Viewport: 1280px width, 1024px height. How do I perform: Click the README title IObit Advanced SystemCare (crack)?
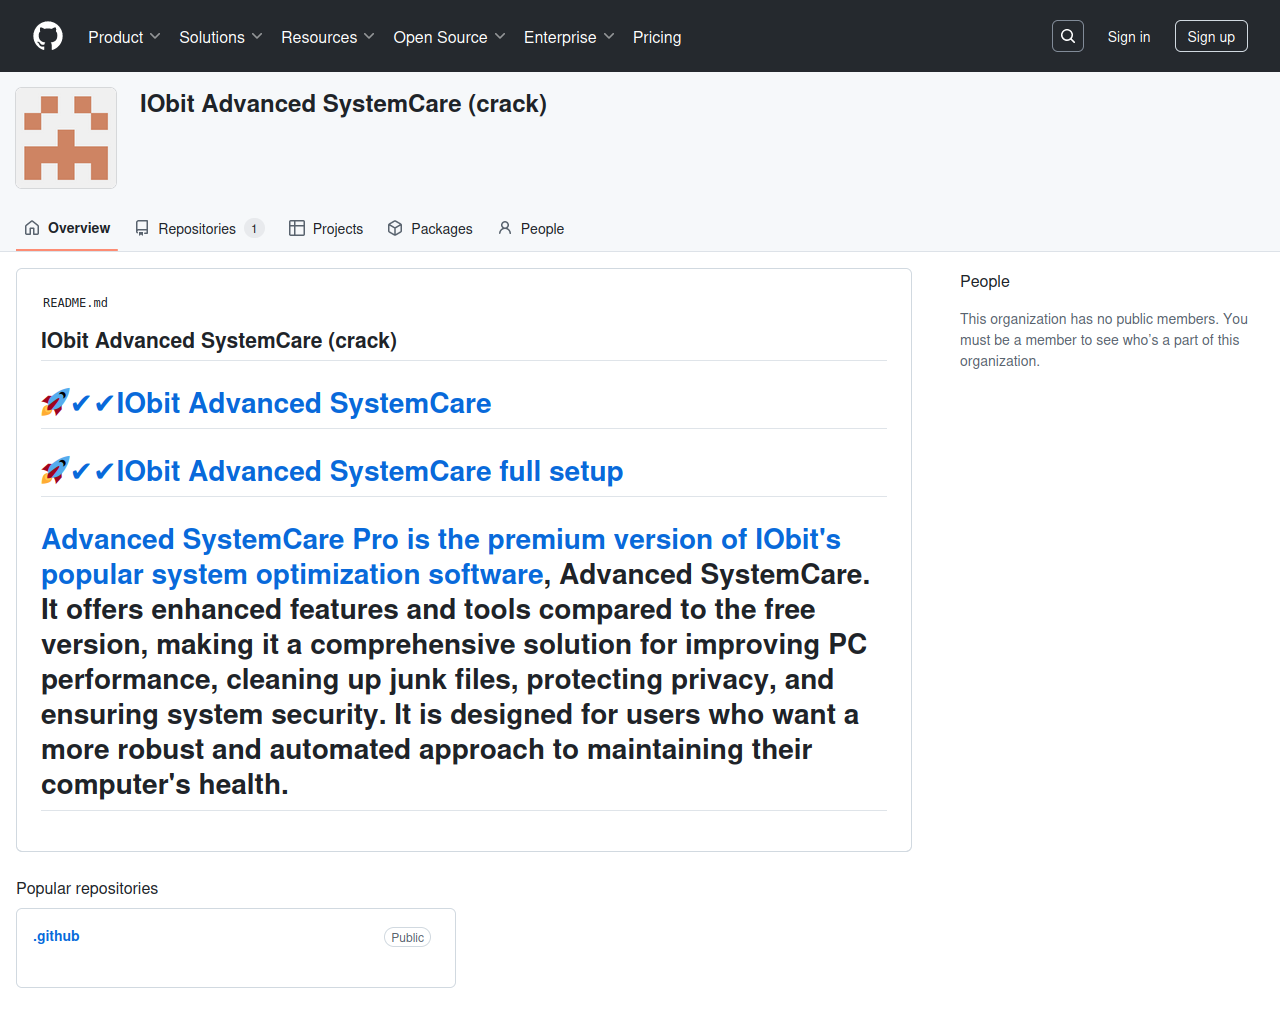point(219,340)
